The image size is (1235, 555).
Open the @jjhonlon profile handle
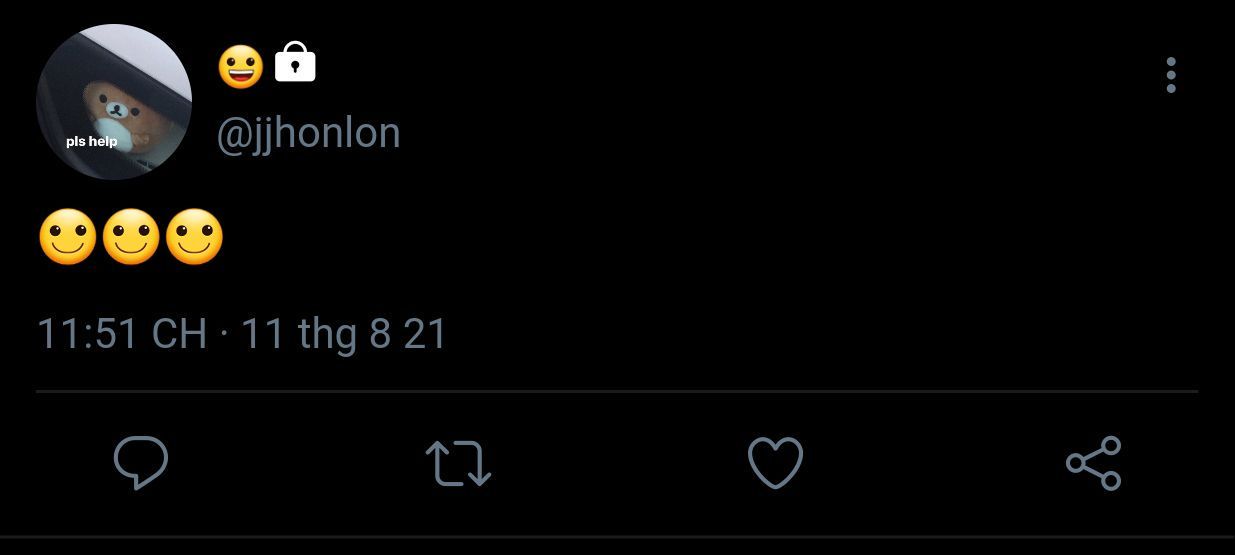click(308, 133)
